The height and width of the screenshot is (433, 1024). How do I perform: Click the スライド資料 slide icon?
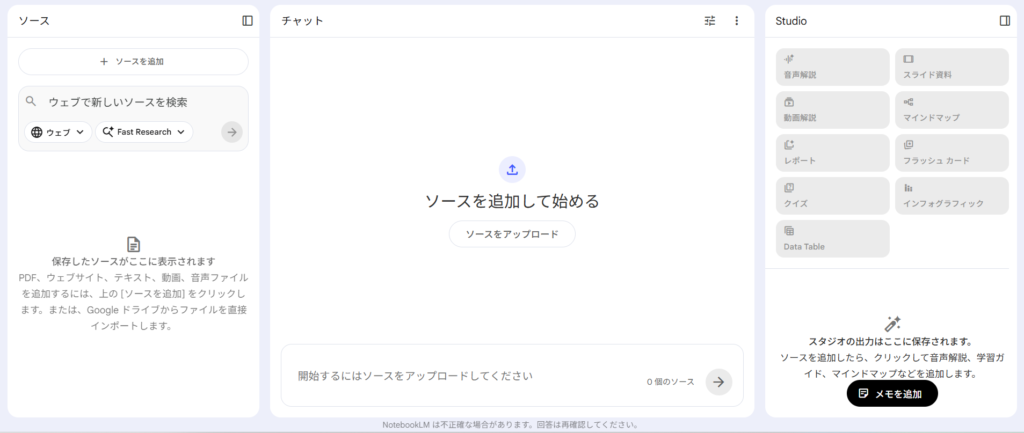[908, 59]
